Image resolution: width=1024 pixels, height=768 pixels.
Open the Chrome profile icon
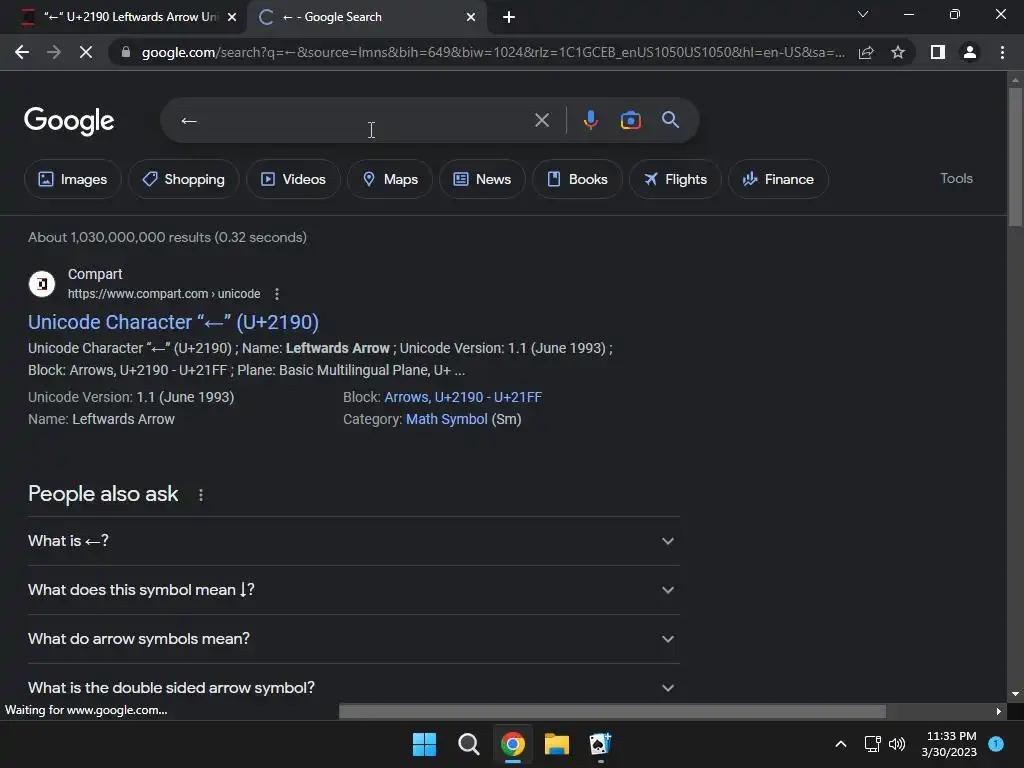click(970, 52)
